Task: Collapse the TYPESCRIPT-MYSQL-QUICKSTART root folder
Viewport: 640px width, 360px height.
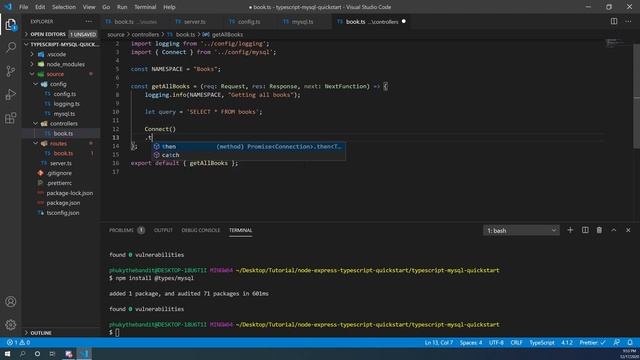Action: [x=61, y=44]
